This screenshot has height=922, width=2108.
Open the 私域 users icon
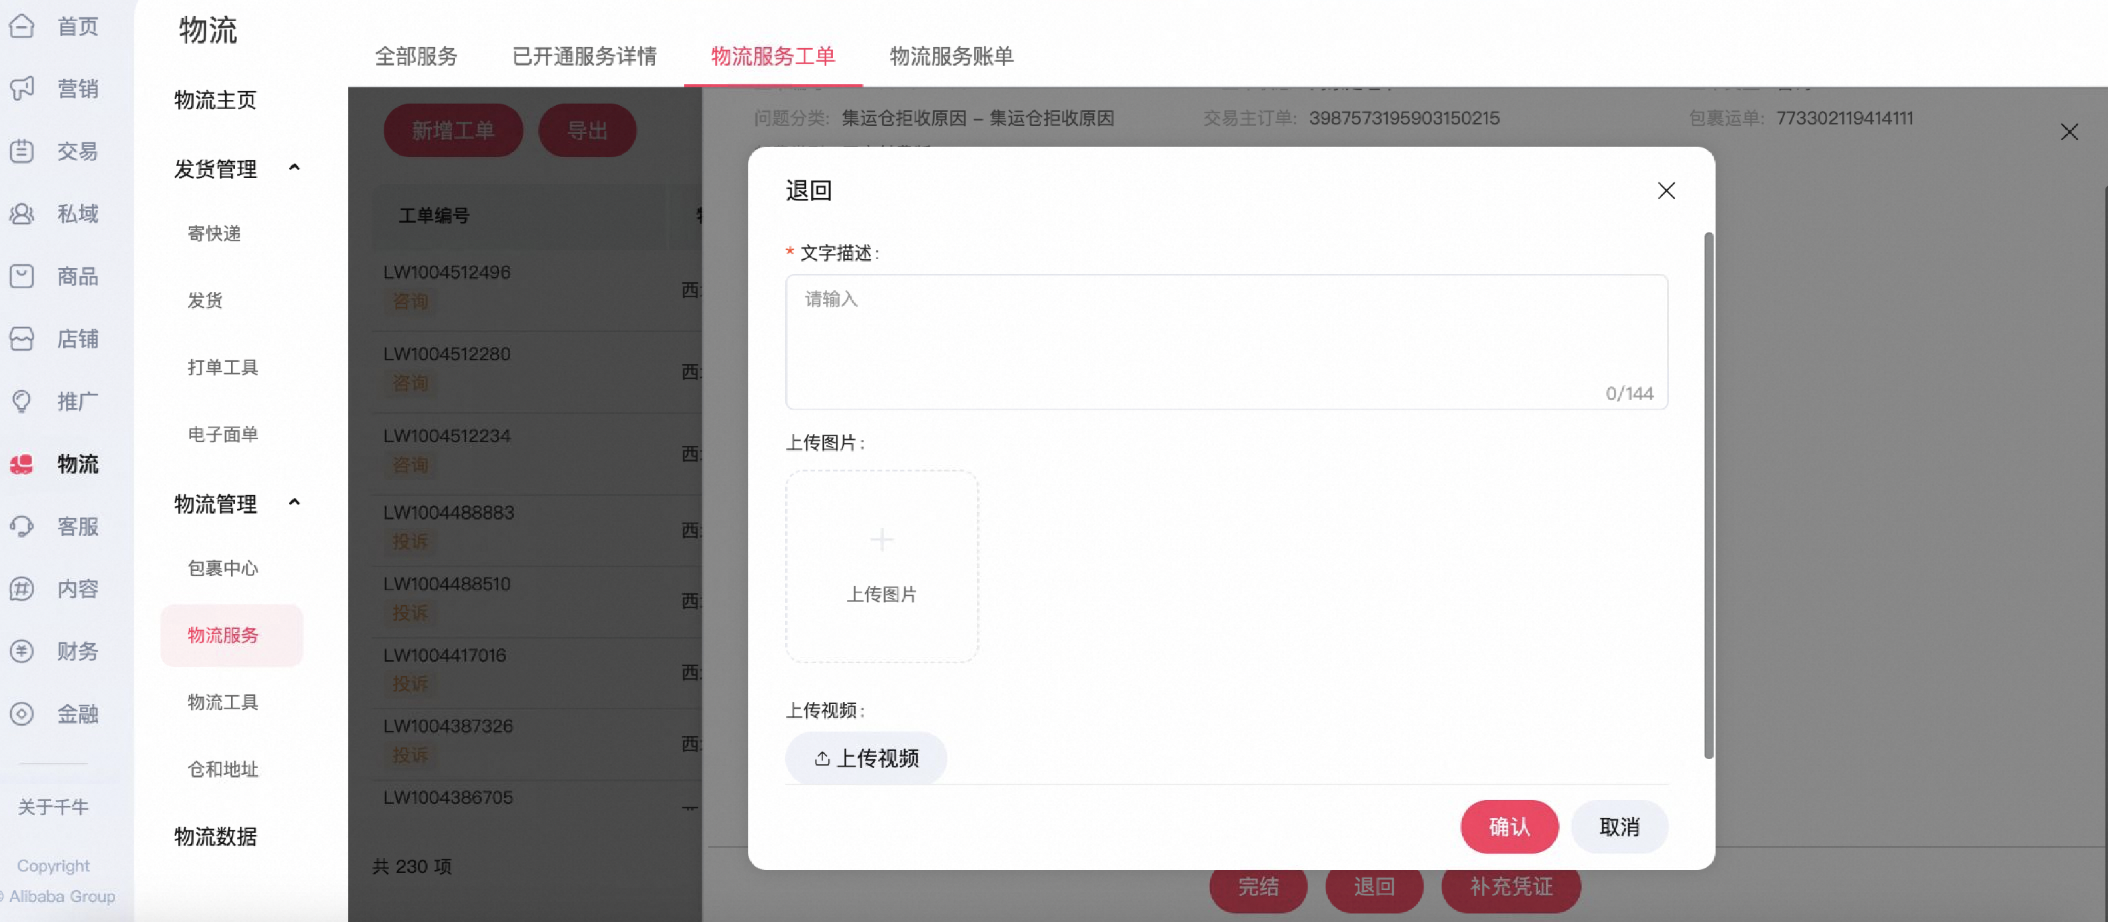pos(22,214)
